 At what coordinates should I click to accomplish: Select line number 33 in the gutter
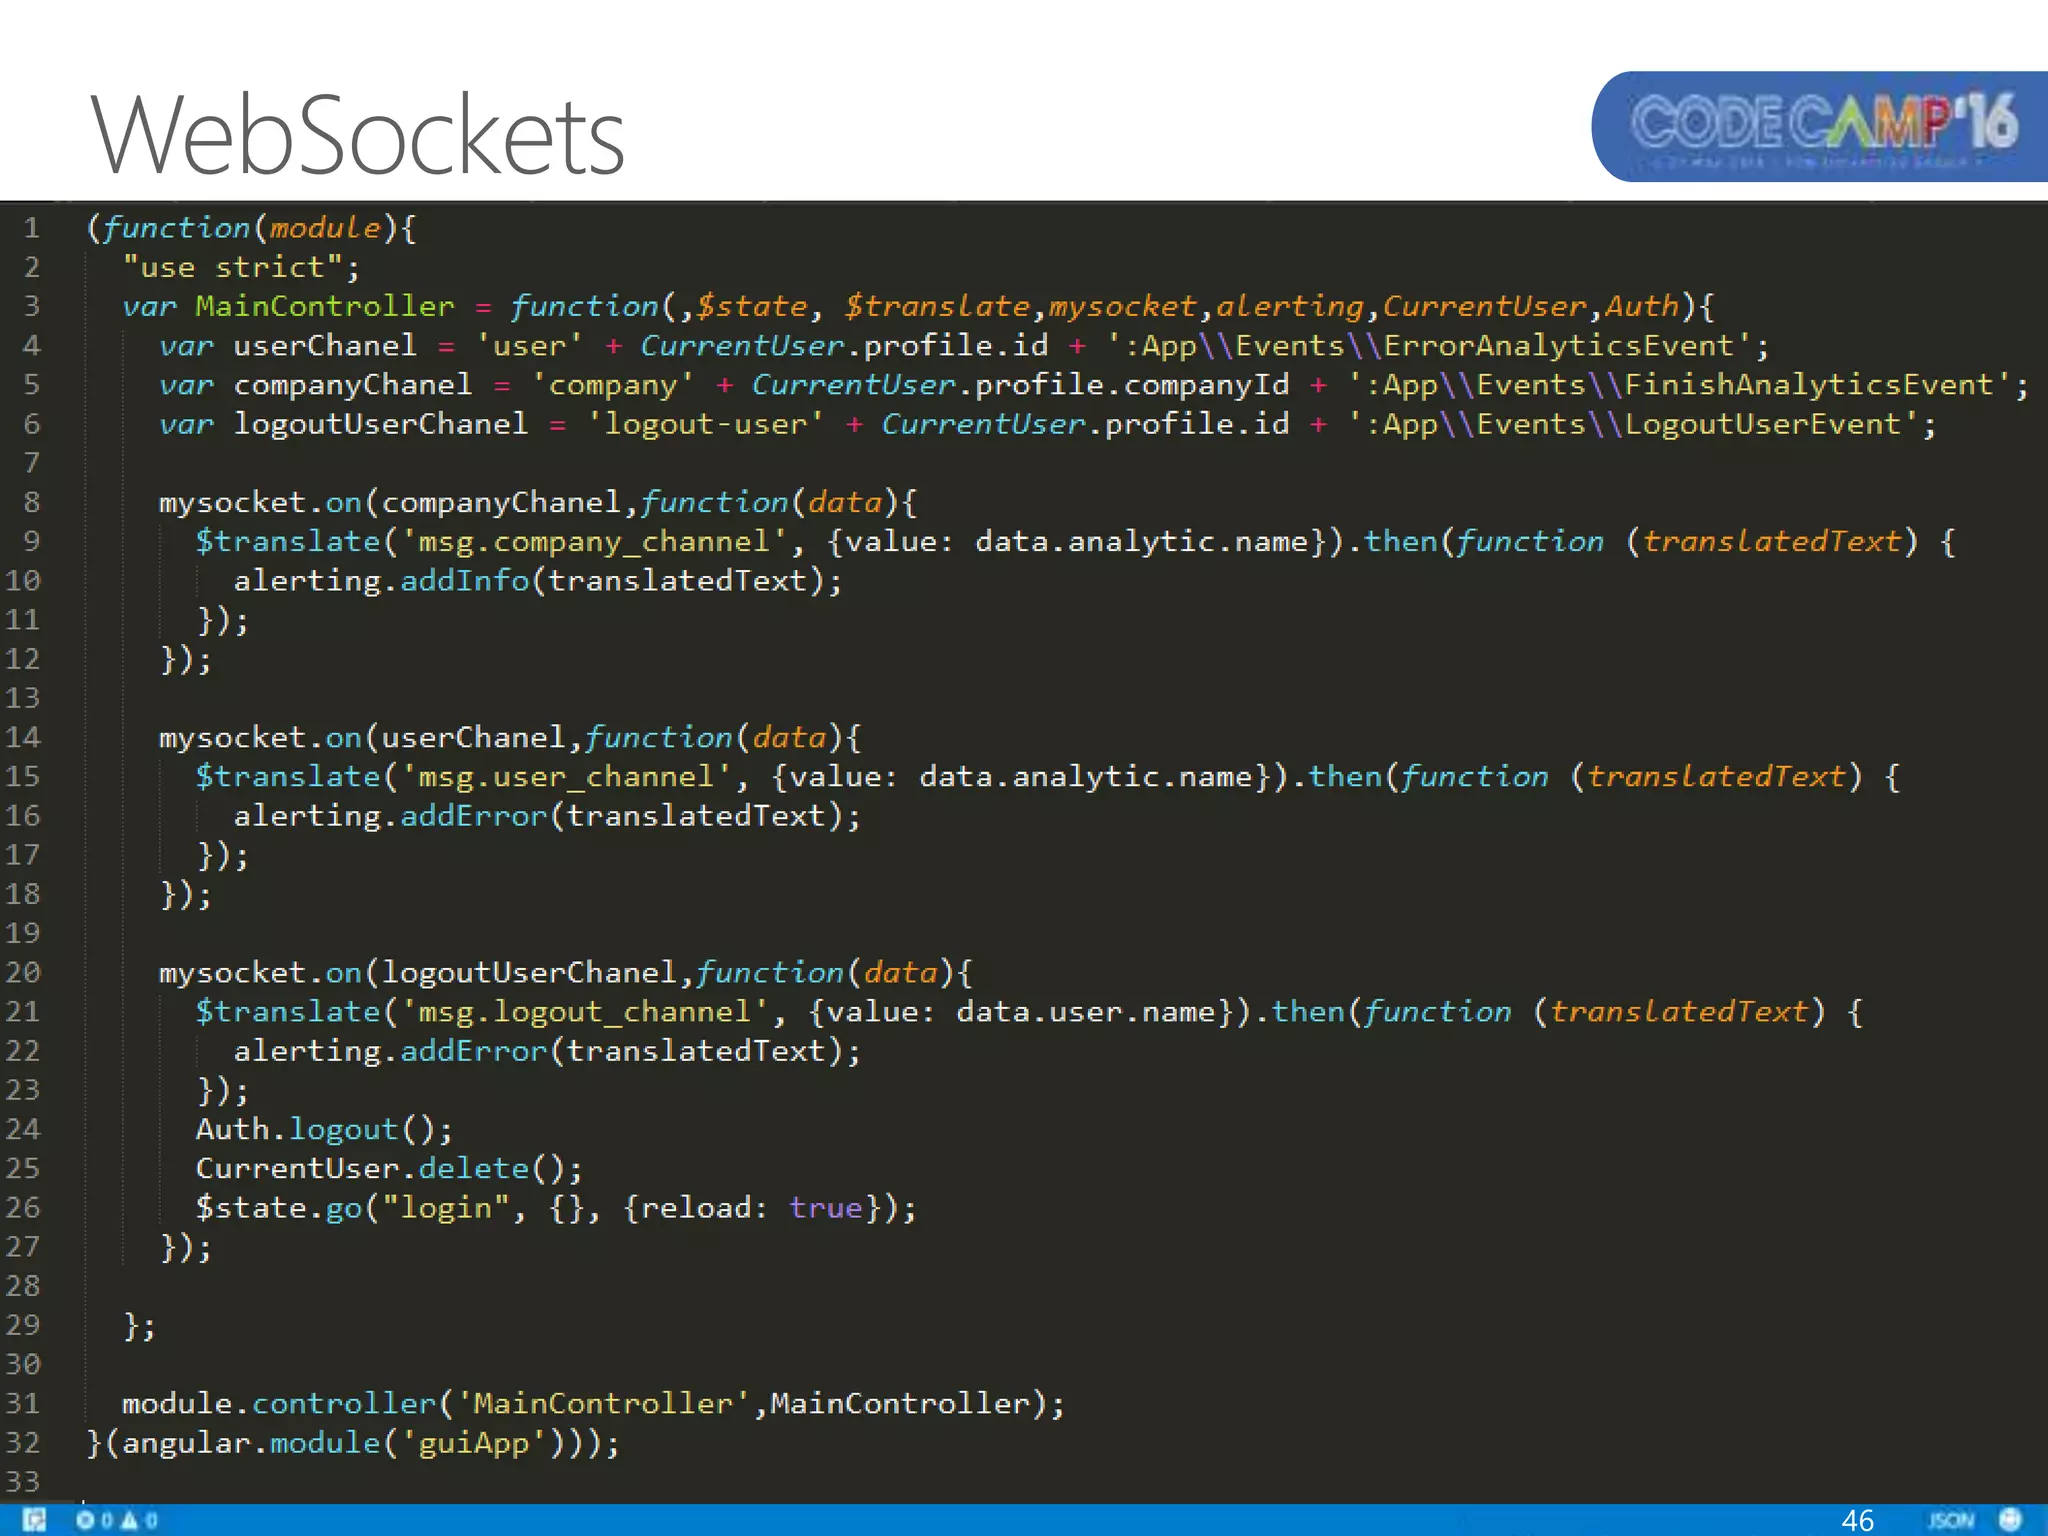(23, 1482)
